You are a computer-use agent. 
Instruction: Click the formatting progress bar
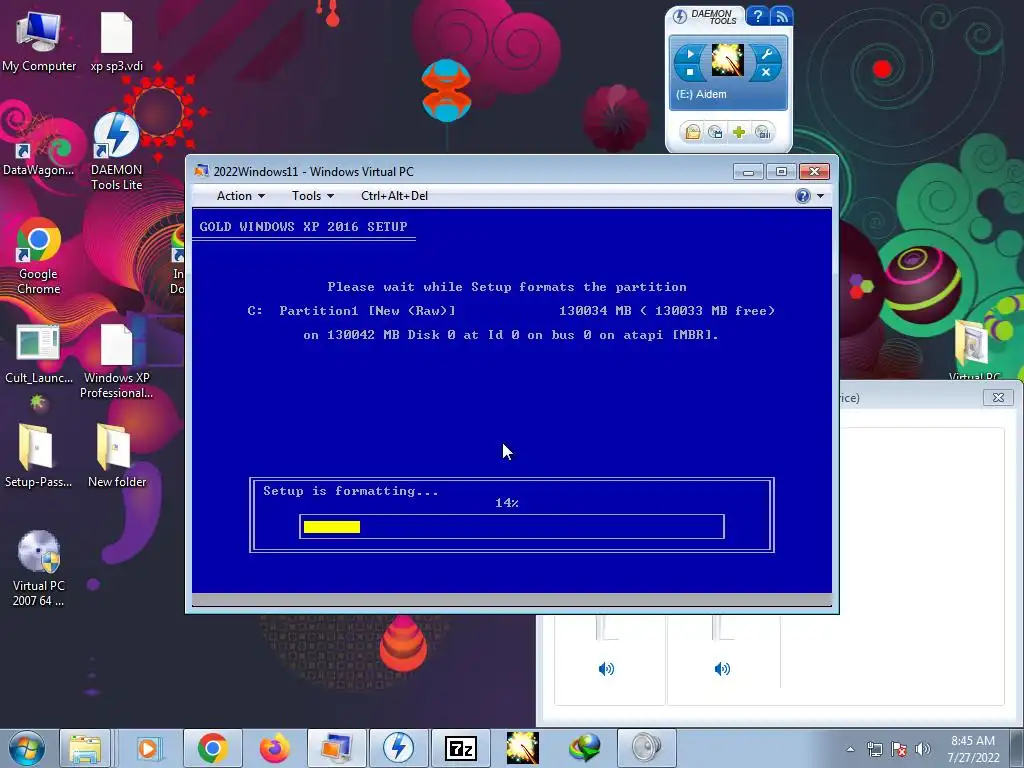pos(512,526)
